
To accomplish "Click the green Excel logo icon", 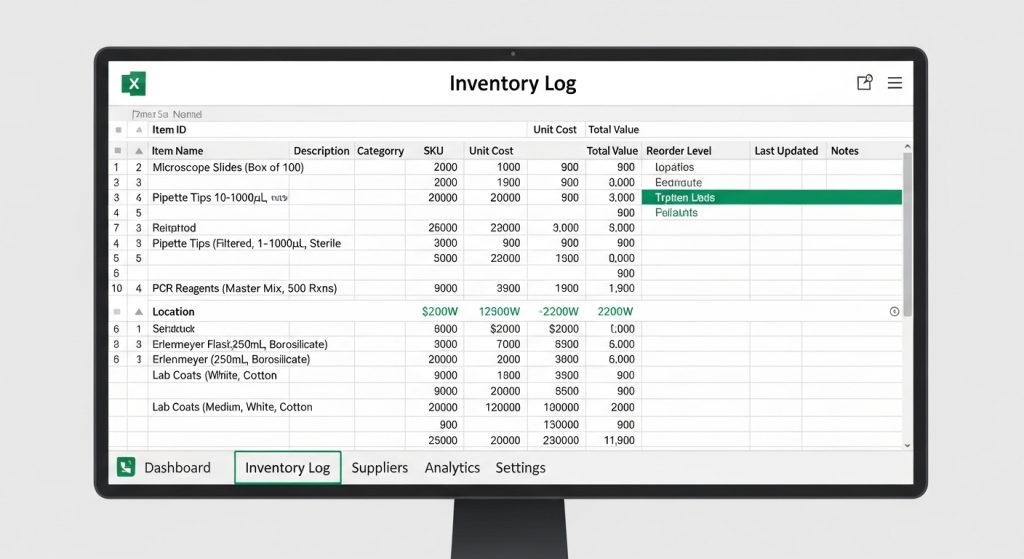I will click(x=134, y=84).
